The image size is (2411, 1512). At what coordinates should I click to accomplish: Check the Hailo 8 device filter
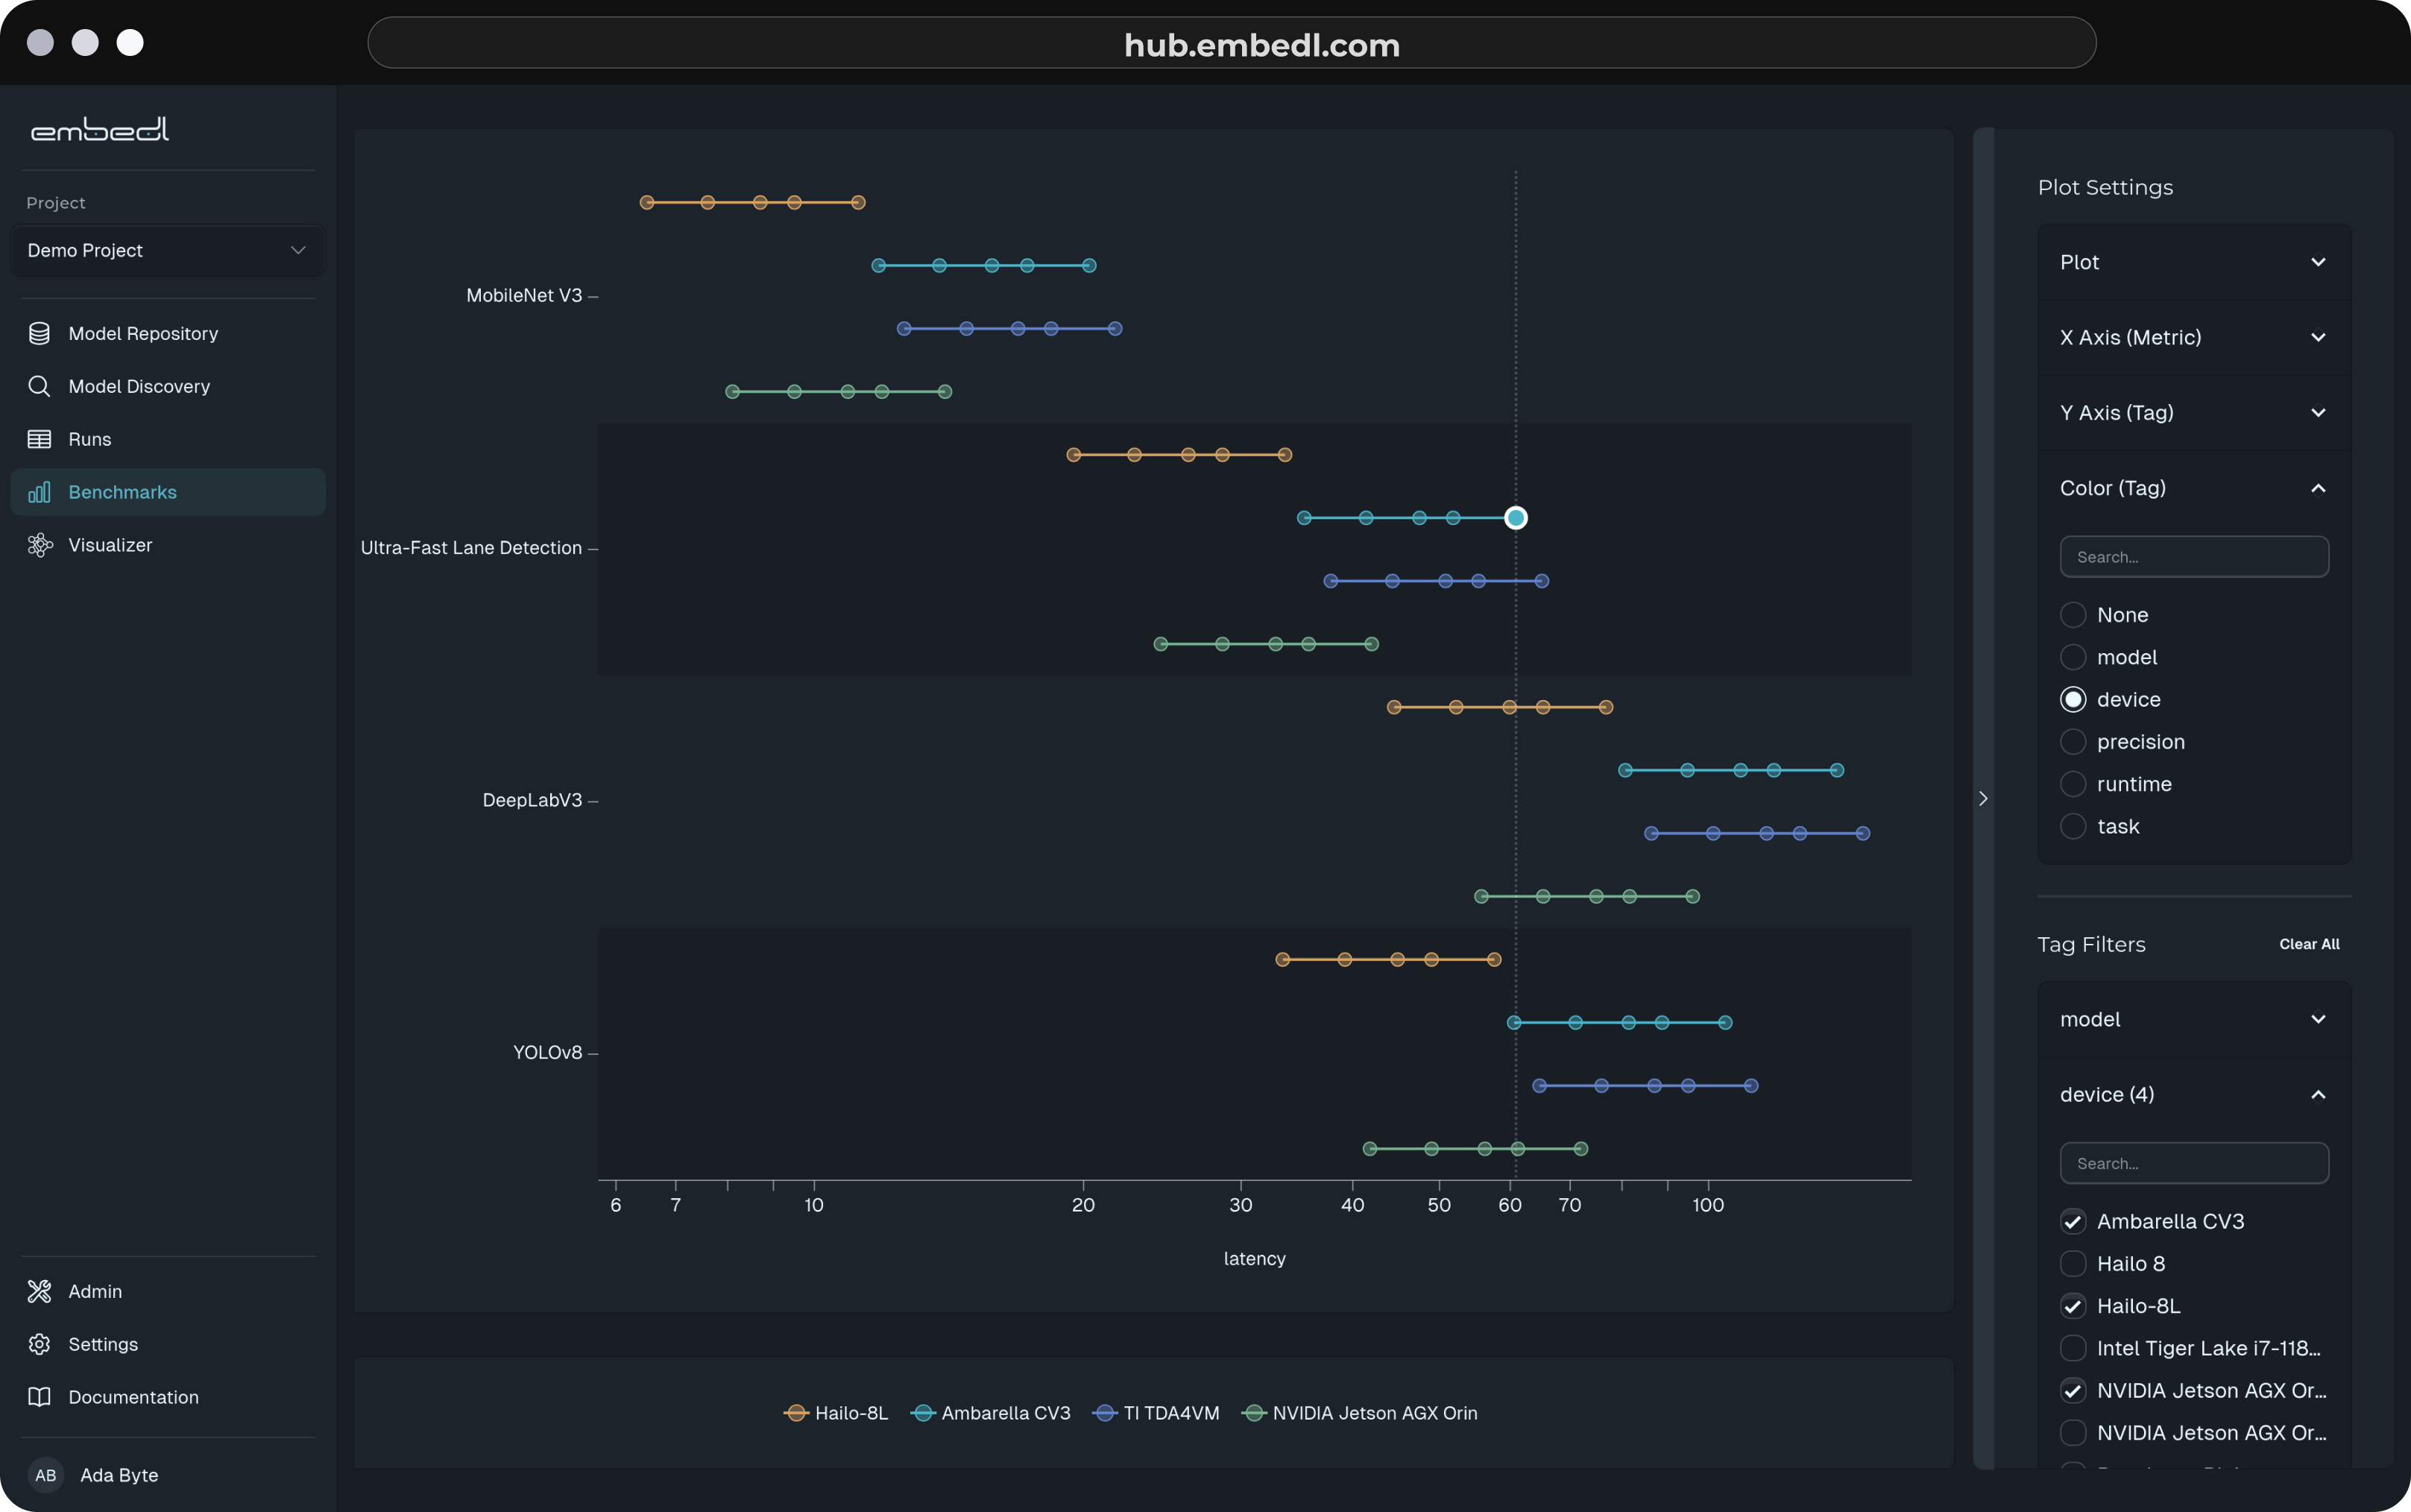(2072, 1264)
